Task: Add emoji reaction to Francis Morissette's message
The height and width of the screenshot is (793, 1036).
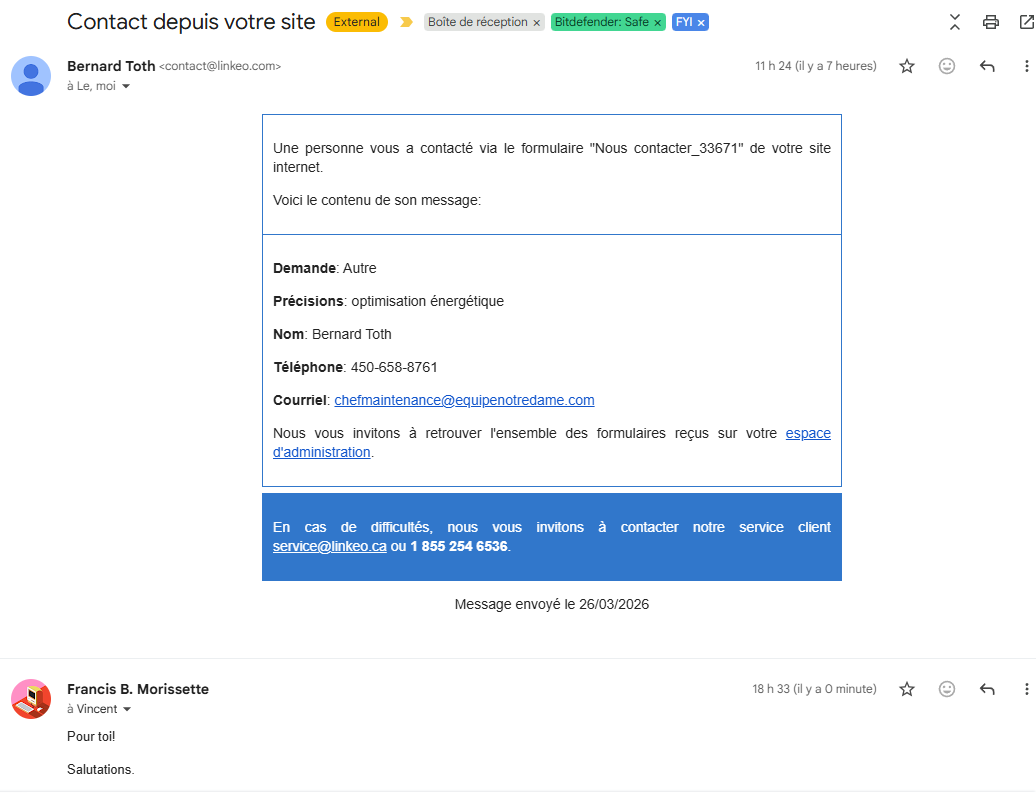Action: coord(947,689)
